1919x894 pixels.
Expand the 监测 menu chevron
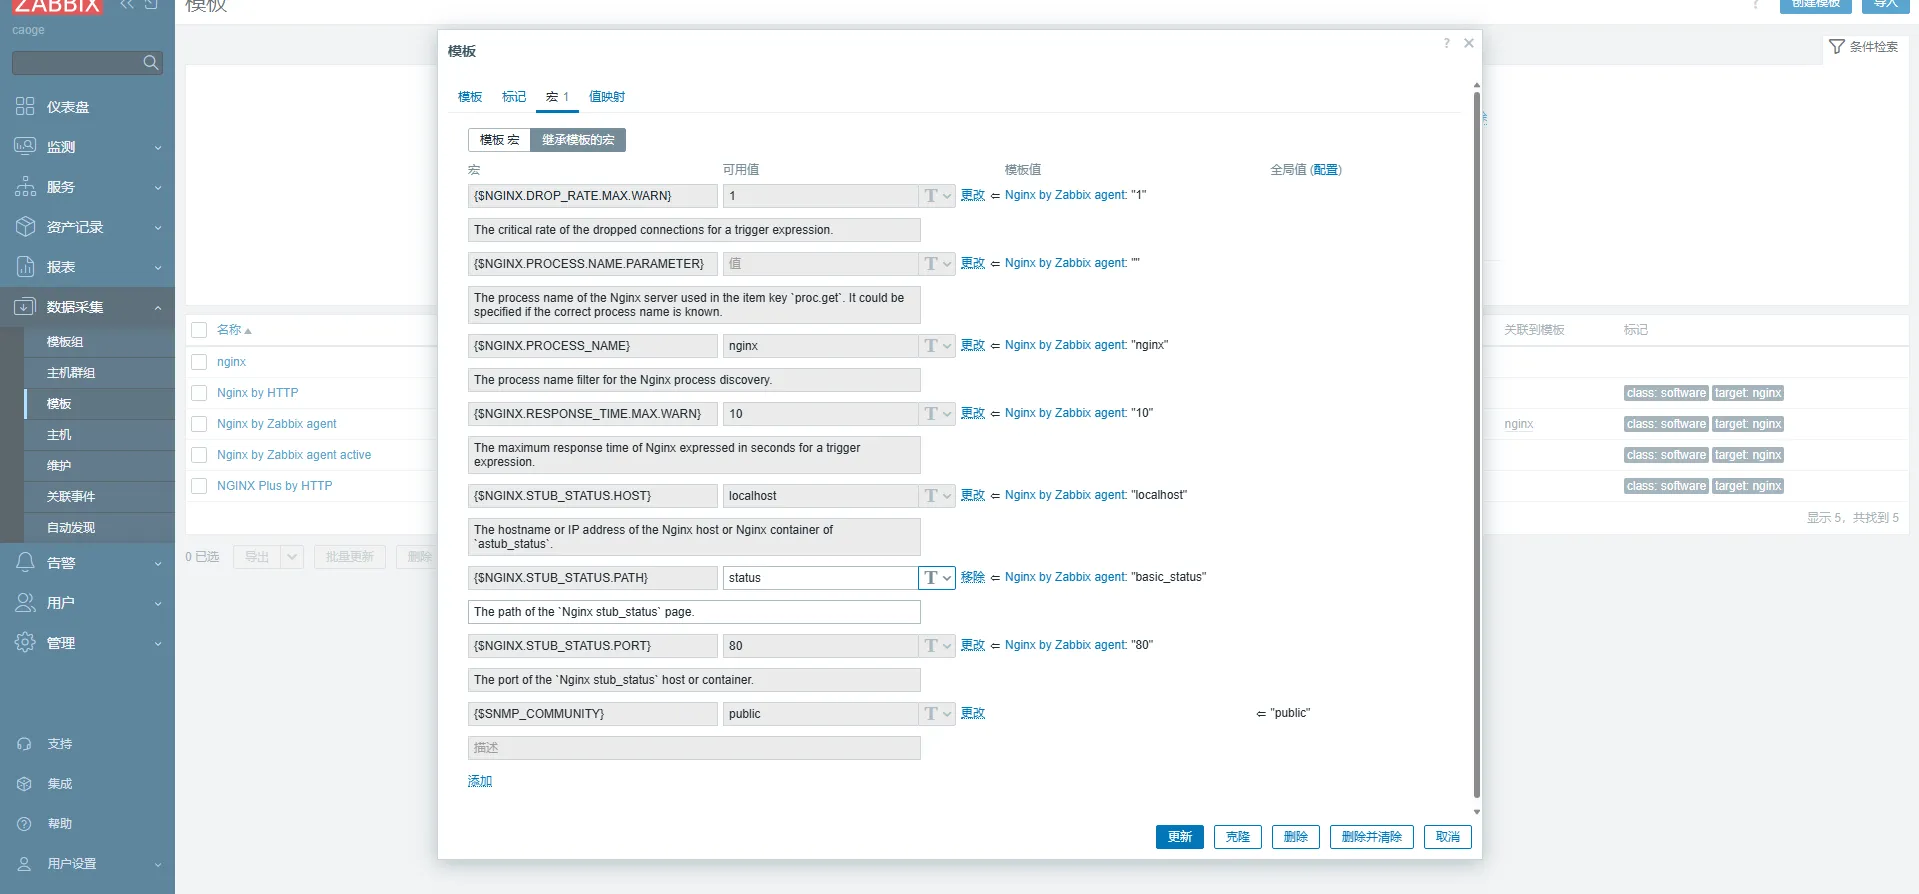click(157, 147)
